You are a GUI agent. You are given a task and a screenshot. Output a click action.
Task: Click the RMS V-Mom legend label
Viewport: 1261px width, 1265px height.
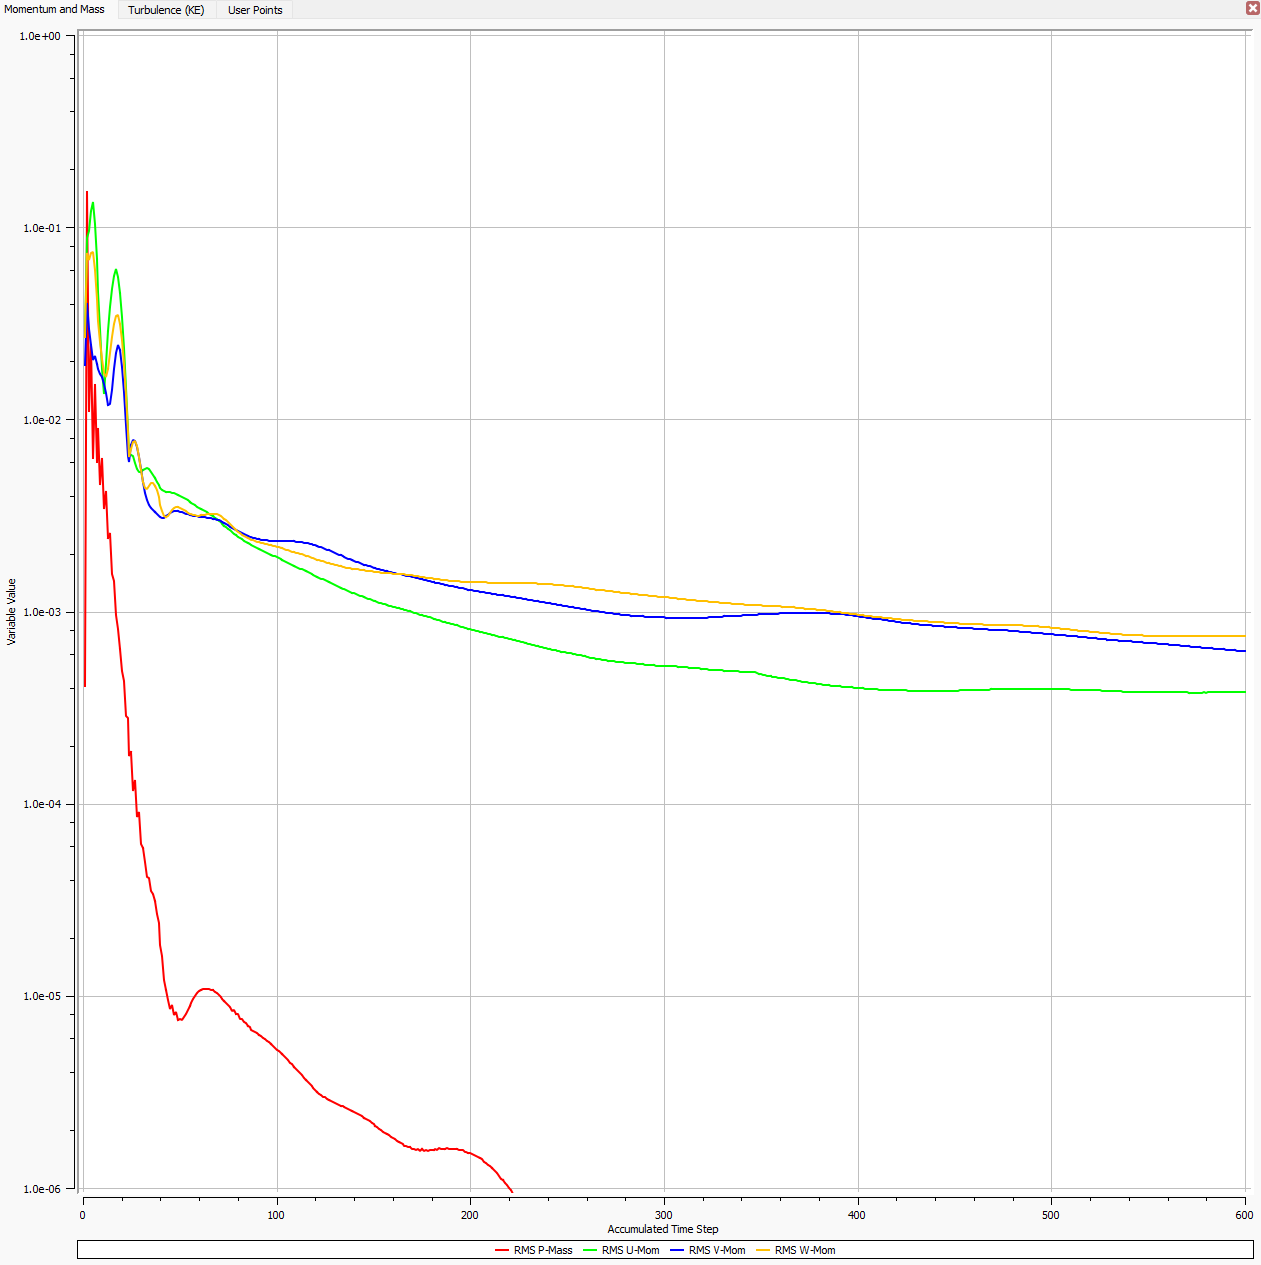717,1250
